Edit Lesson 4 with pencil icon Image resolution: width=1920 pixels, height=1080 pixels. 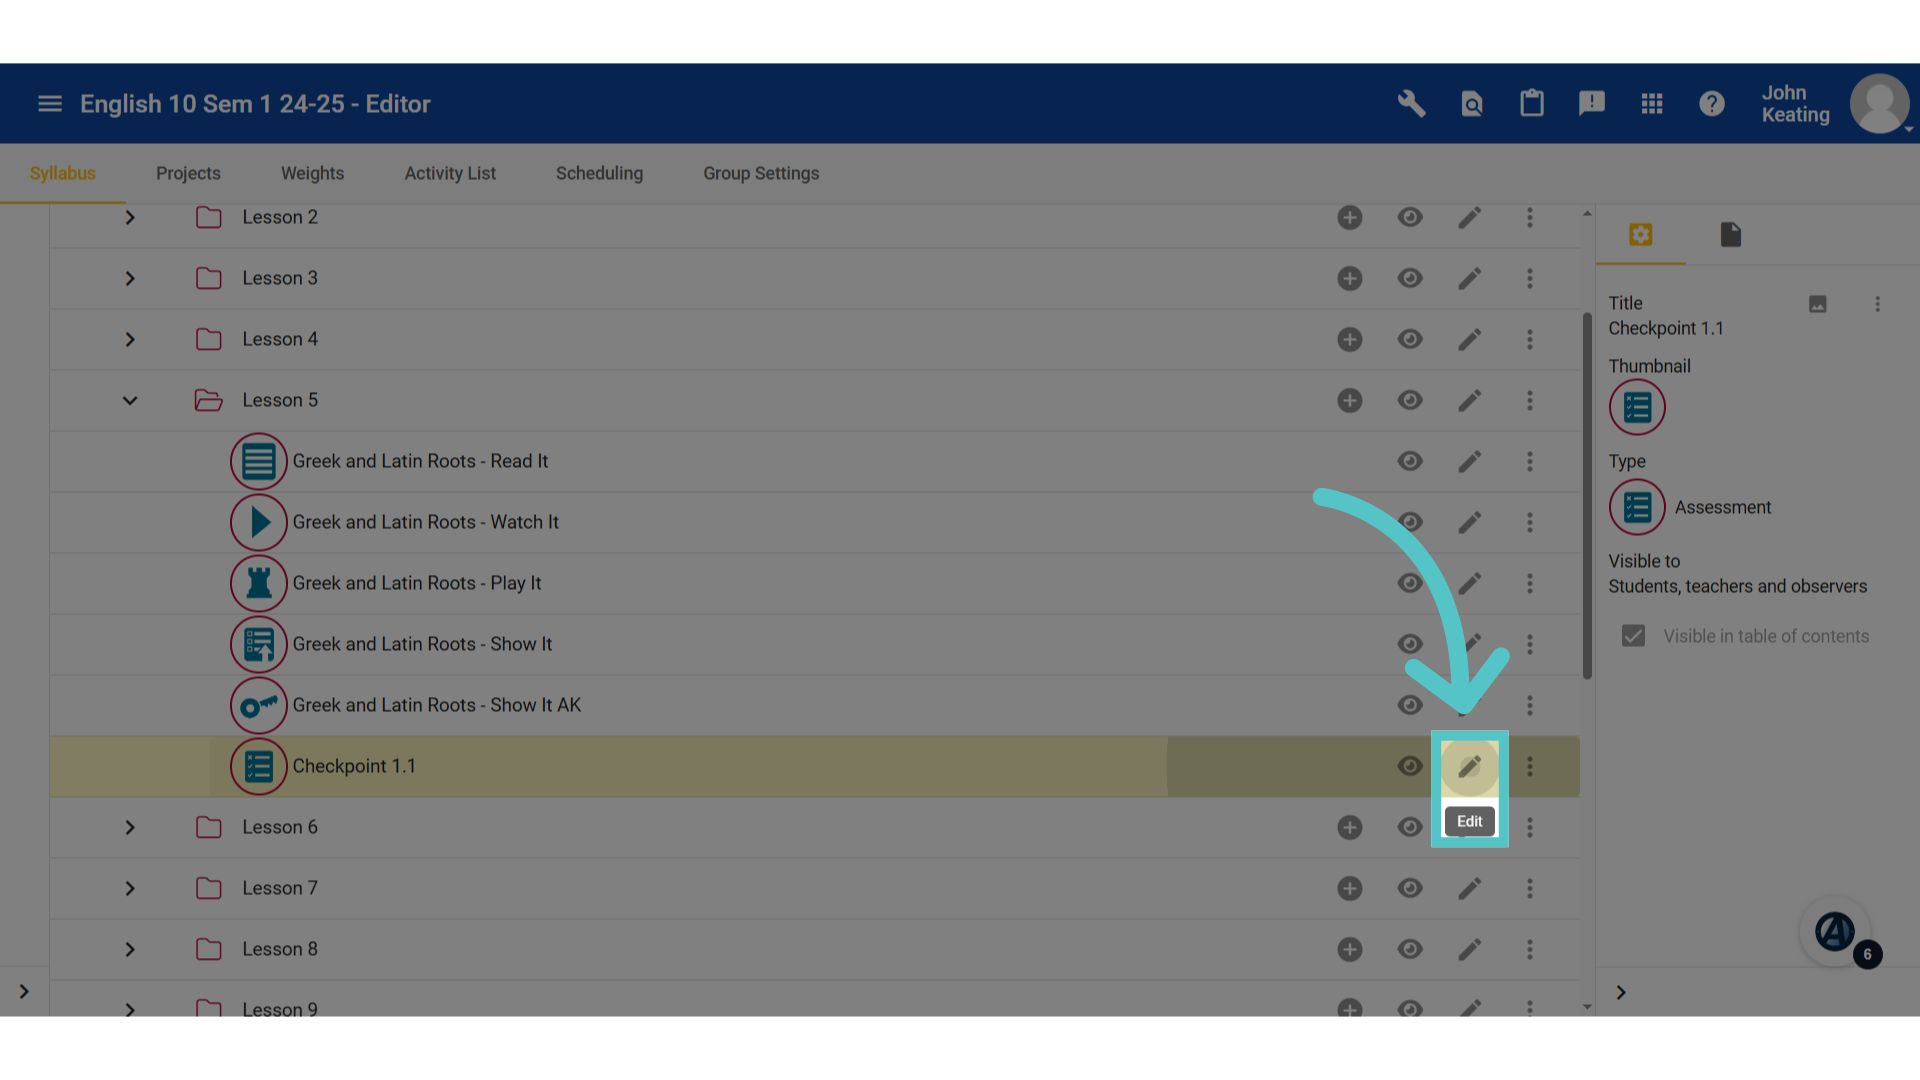coord(1470,339)
